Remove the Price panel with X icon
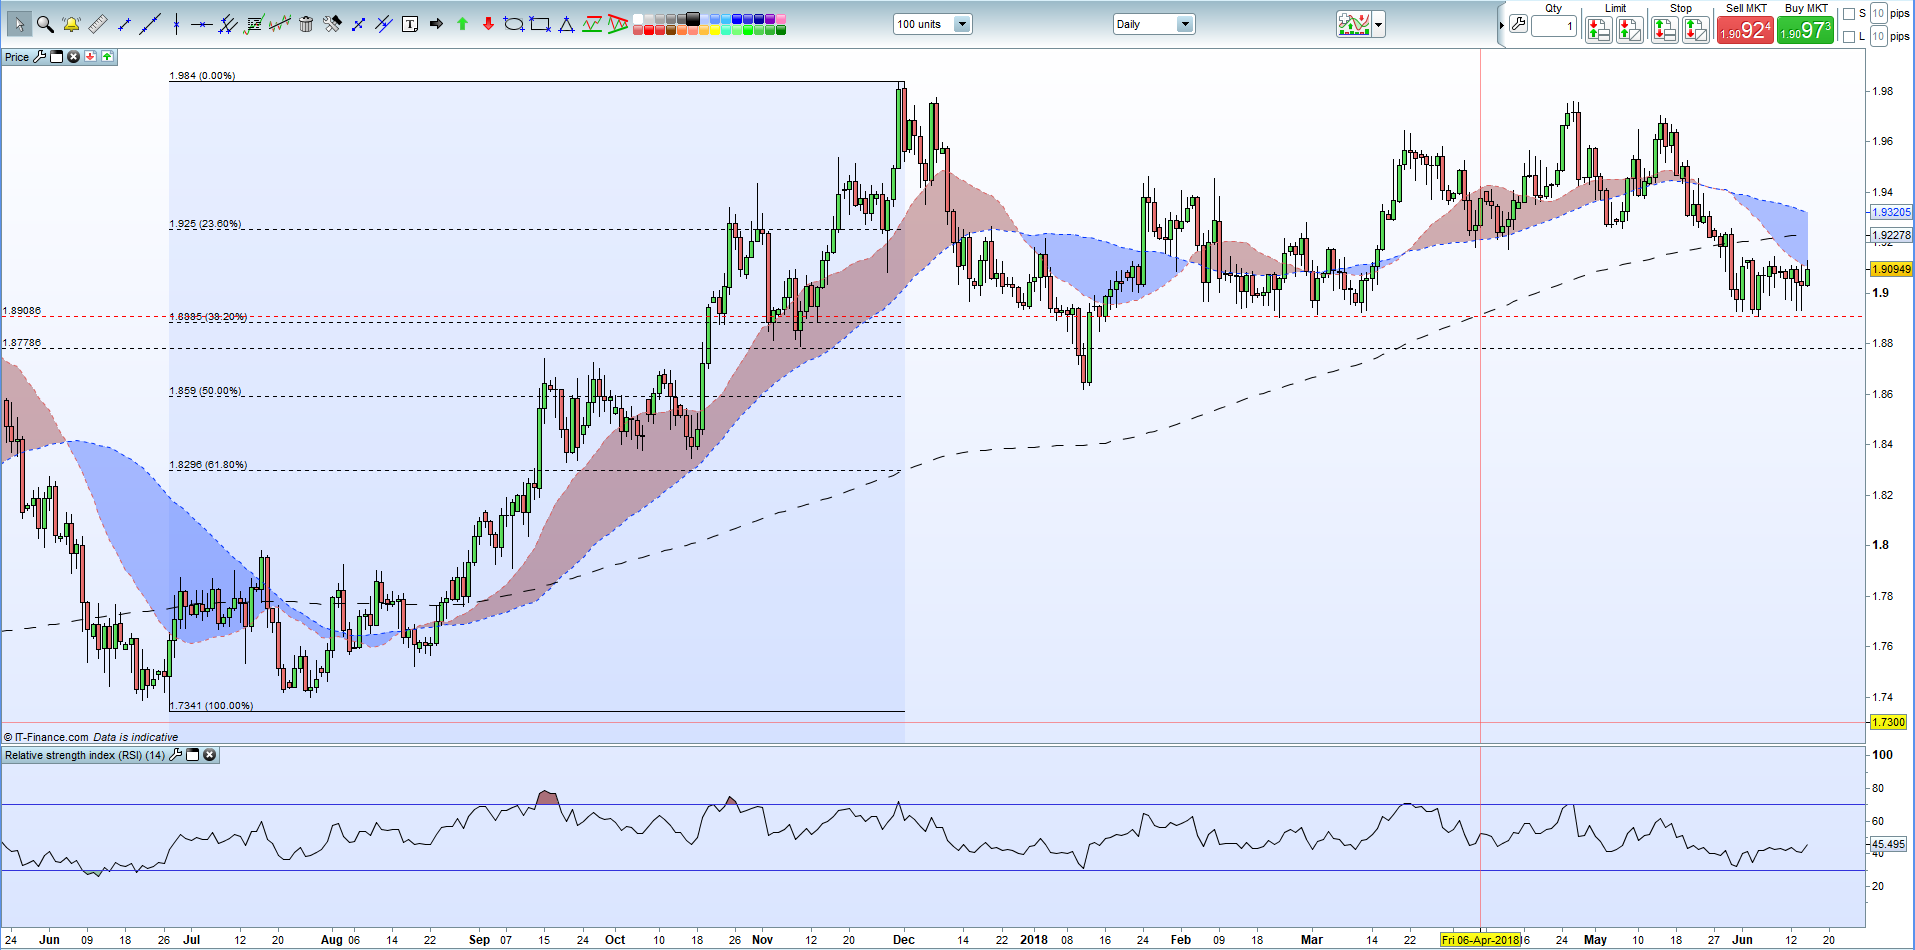Screen dimensions: 1915x950 (73, 57)
